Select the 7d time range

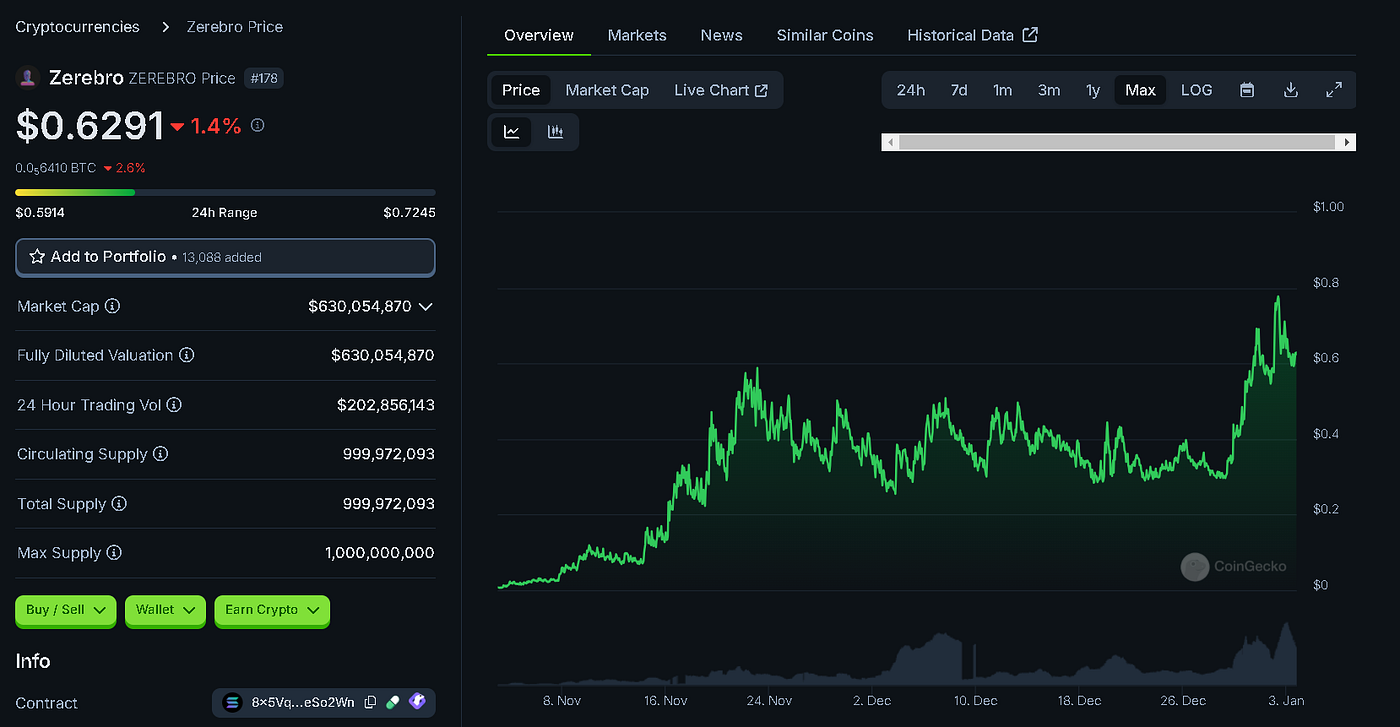pyautogui.click(x=959, y=90)
